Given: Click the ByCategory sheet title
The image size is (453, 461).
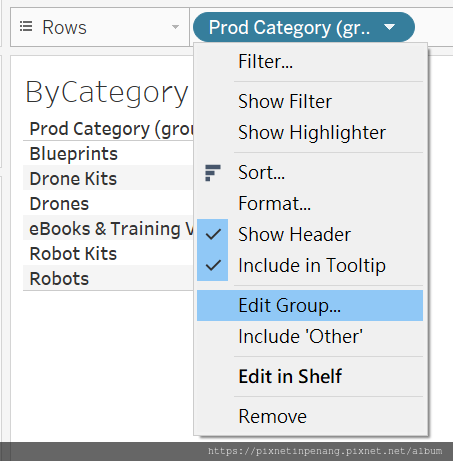Looking at the screenshot, I should tap(107, 92).
